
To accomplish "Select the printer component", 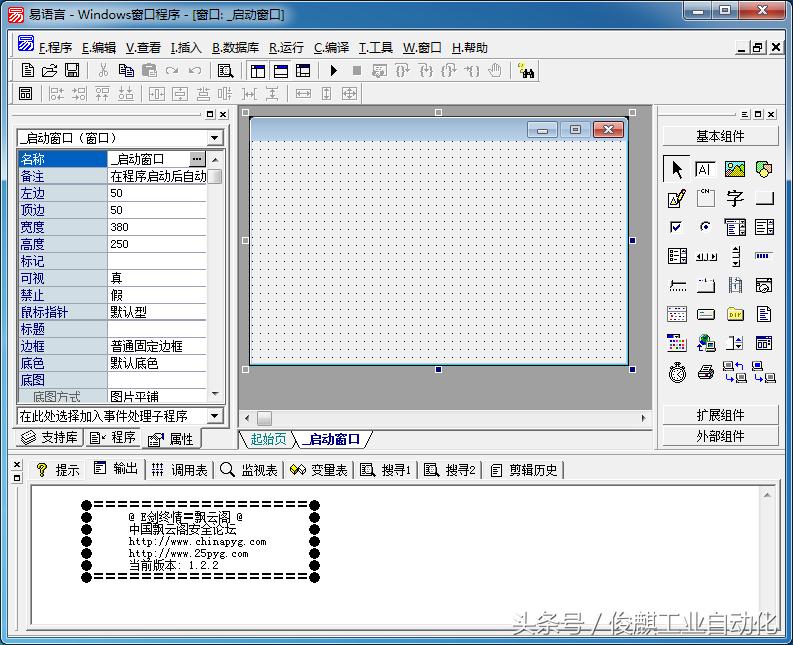I will click(706, 372).
